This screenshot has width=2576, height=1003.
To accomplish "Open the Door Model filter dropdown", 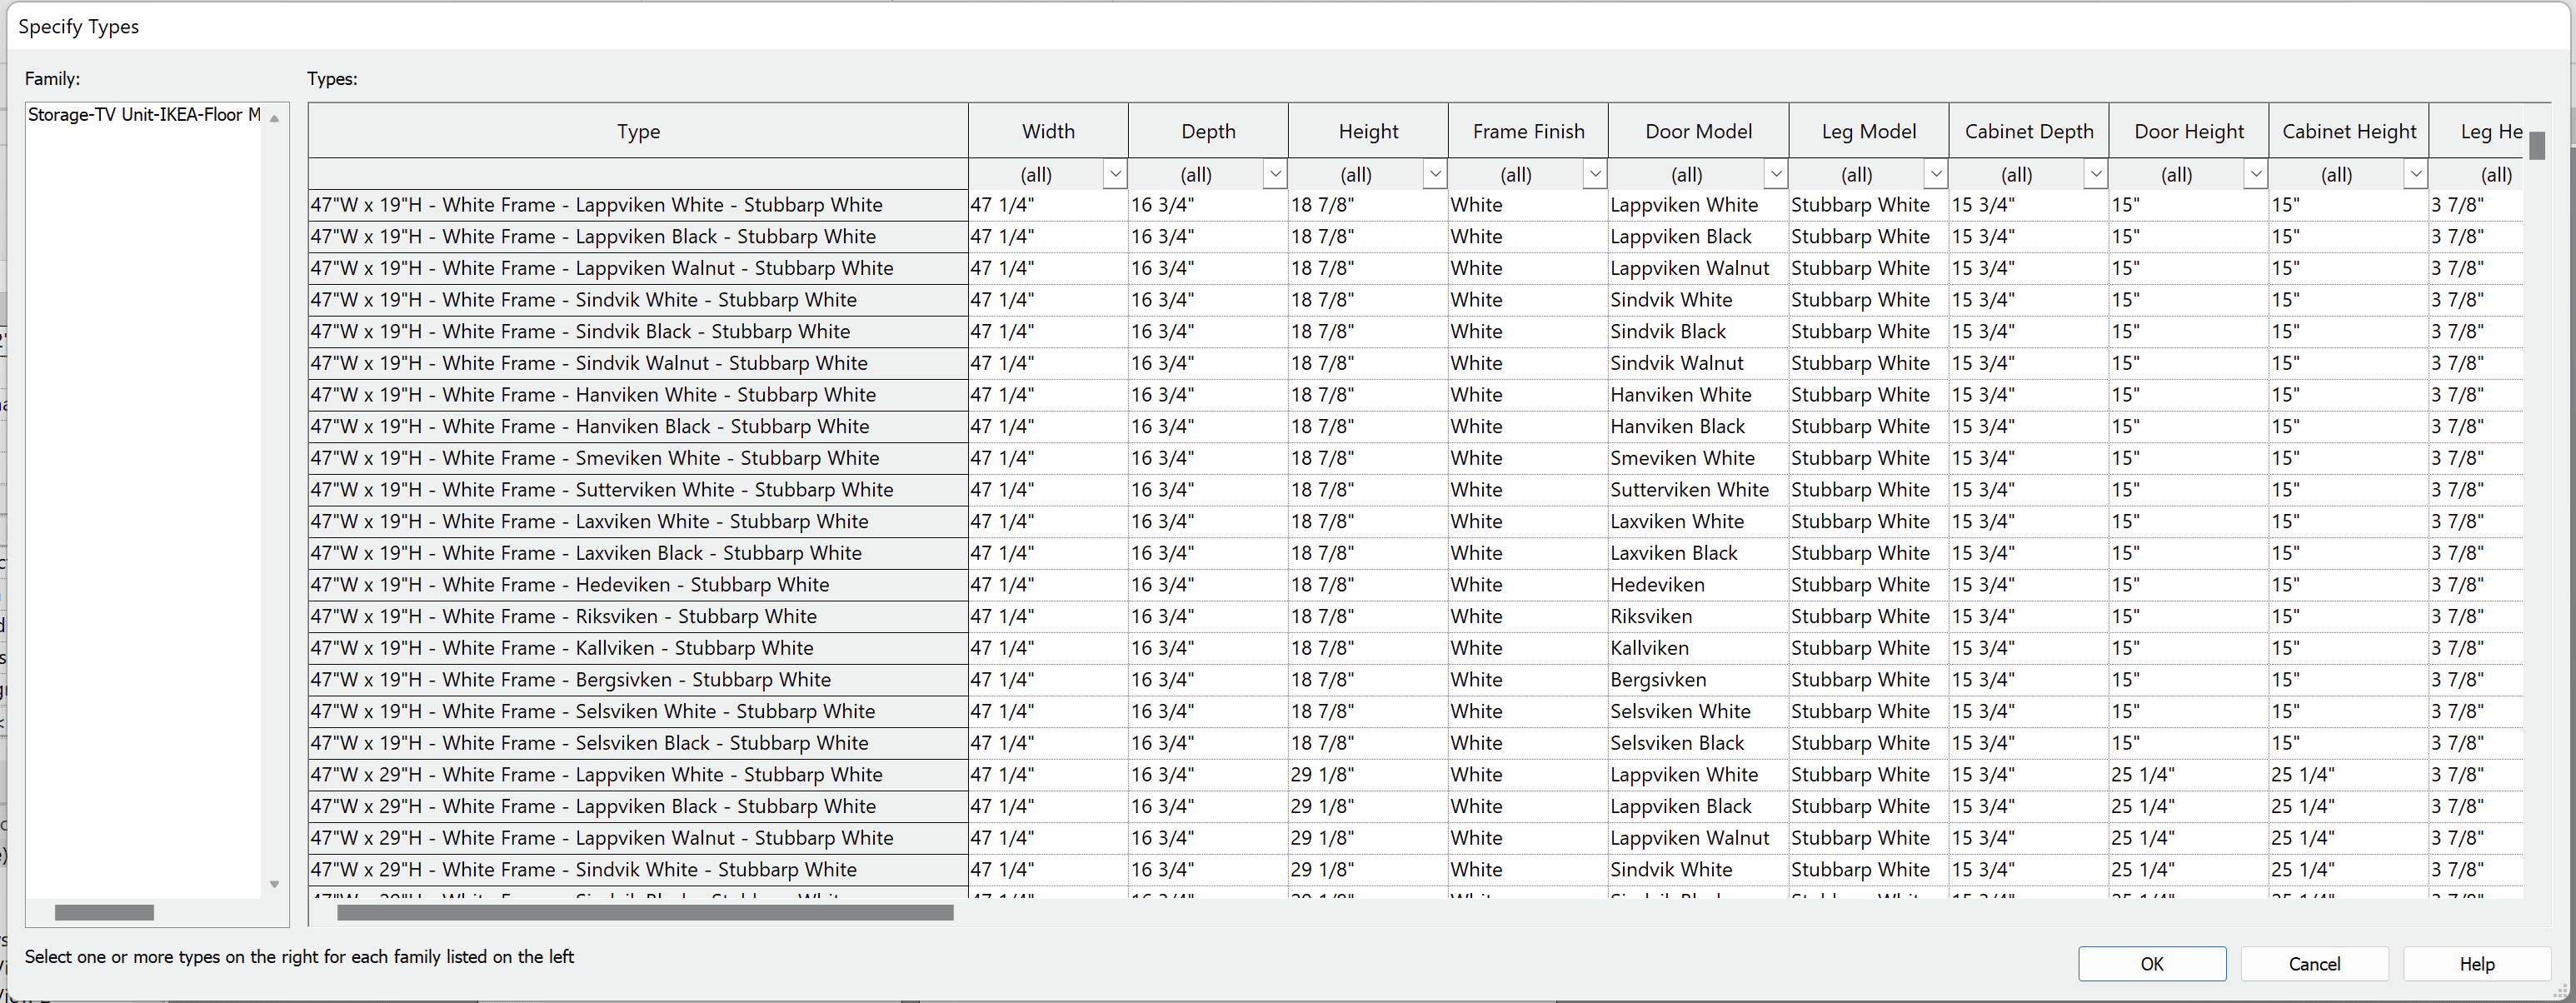I will [x=1776, y=174].
